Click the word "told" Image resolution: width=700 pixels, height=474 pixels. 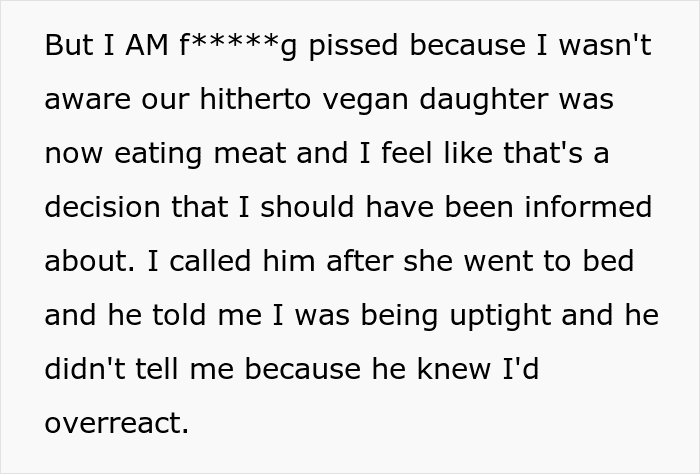tap(179, 315)
